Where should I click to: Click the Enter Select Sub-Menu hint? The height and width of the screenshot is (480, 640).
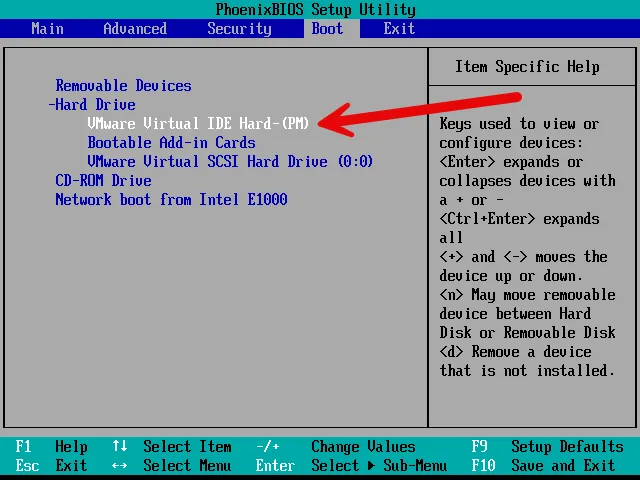[351, 465]
